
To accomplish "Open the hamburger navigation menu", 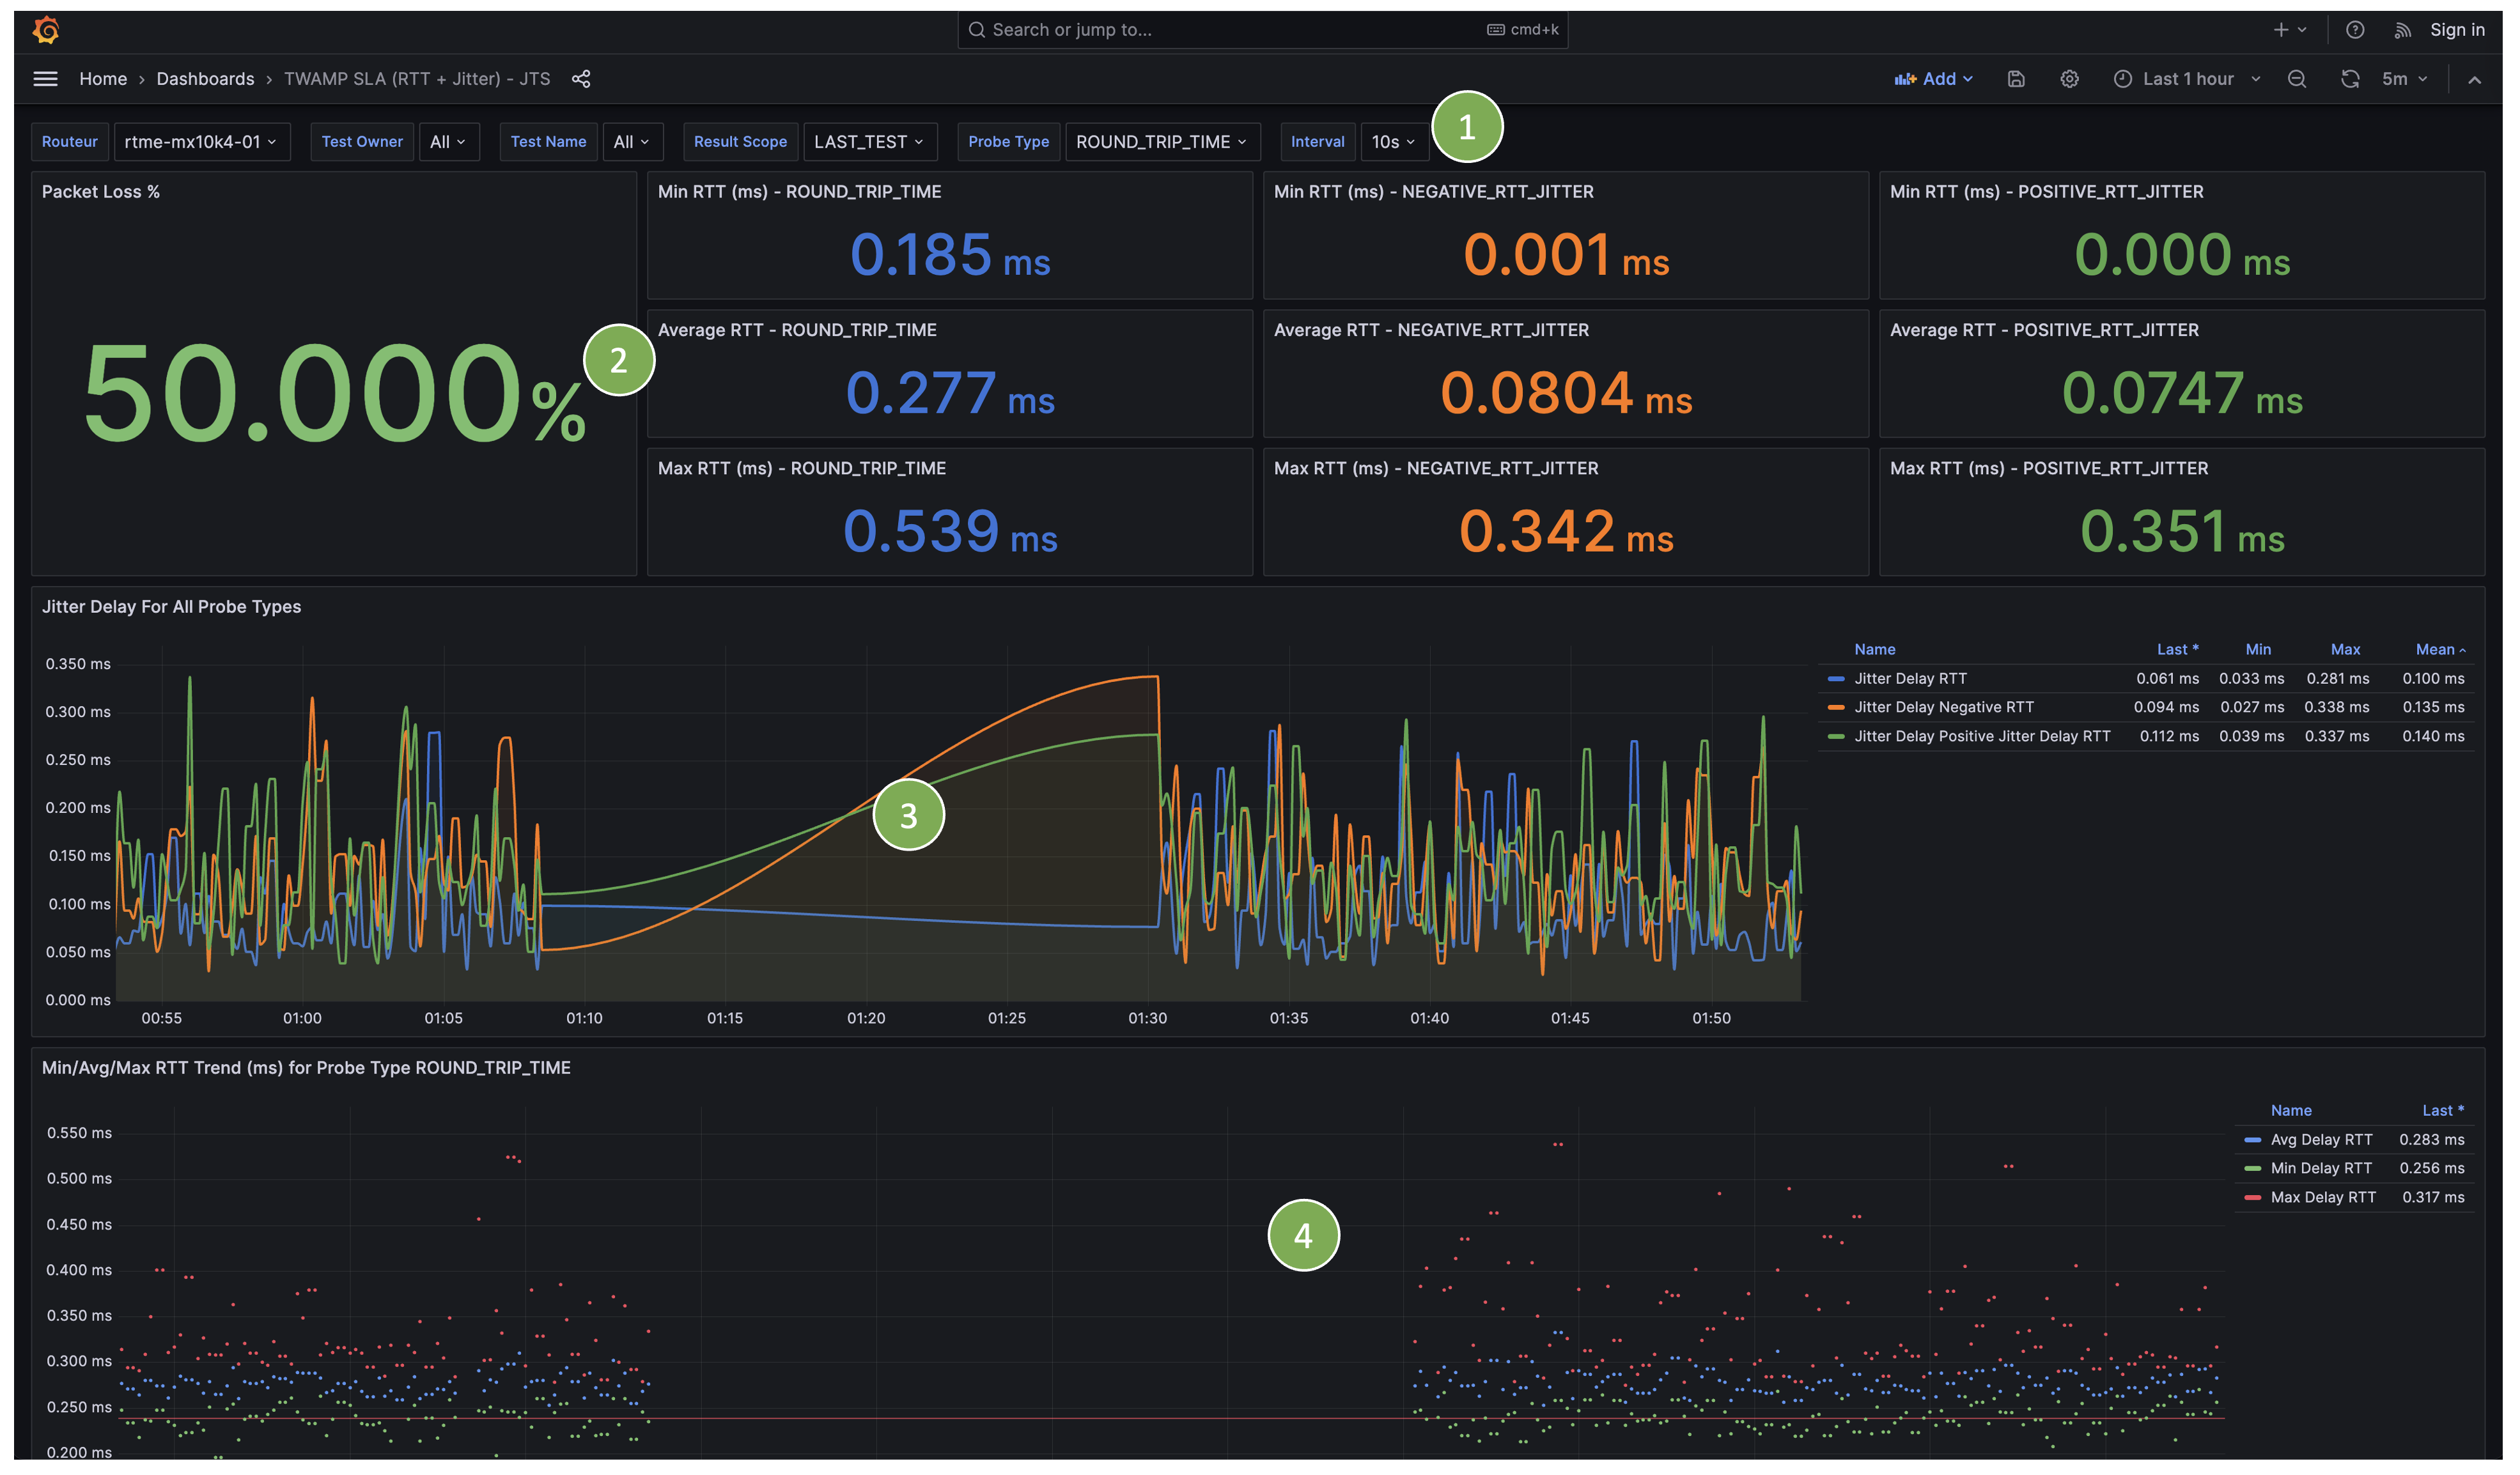I will [x=45, y=79].
